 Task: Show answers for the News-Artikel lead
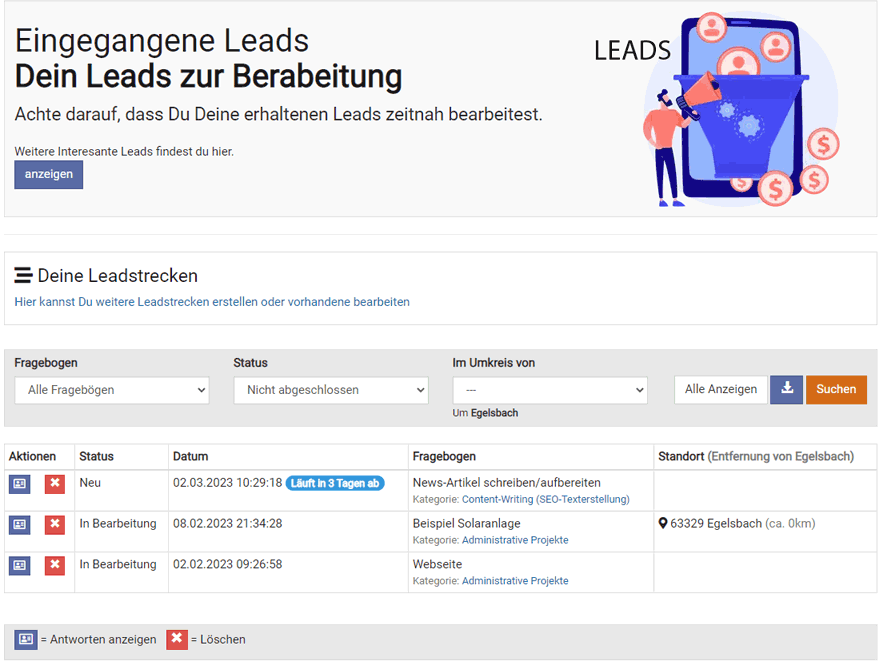tap(20, 484)
